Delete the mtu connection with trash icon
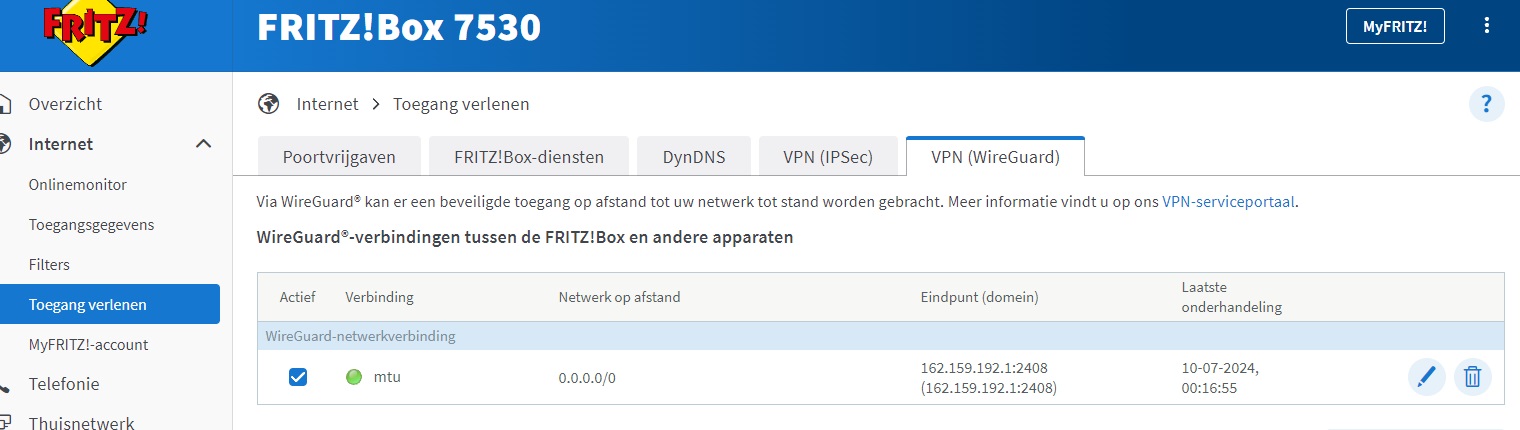This screenshot has height=430, width=1520. 1473,377
